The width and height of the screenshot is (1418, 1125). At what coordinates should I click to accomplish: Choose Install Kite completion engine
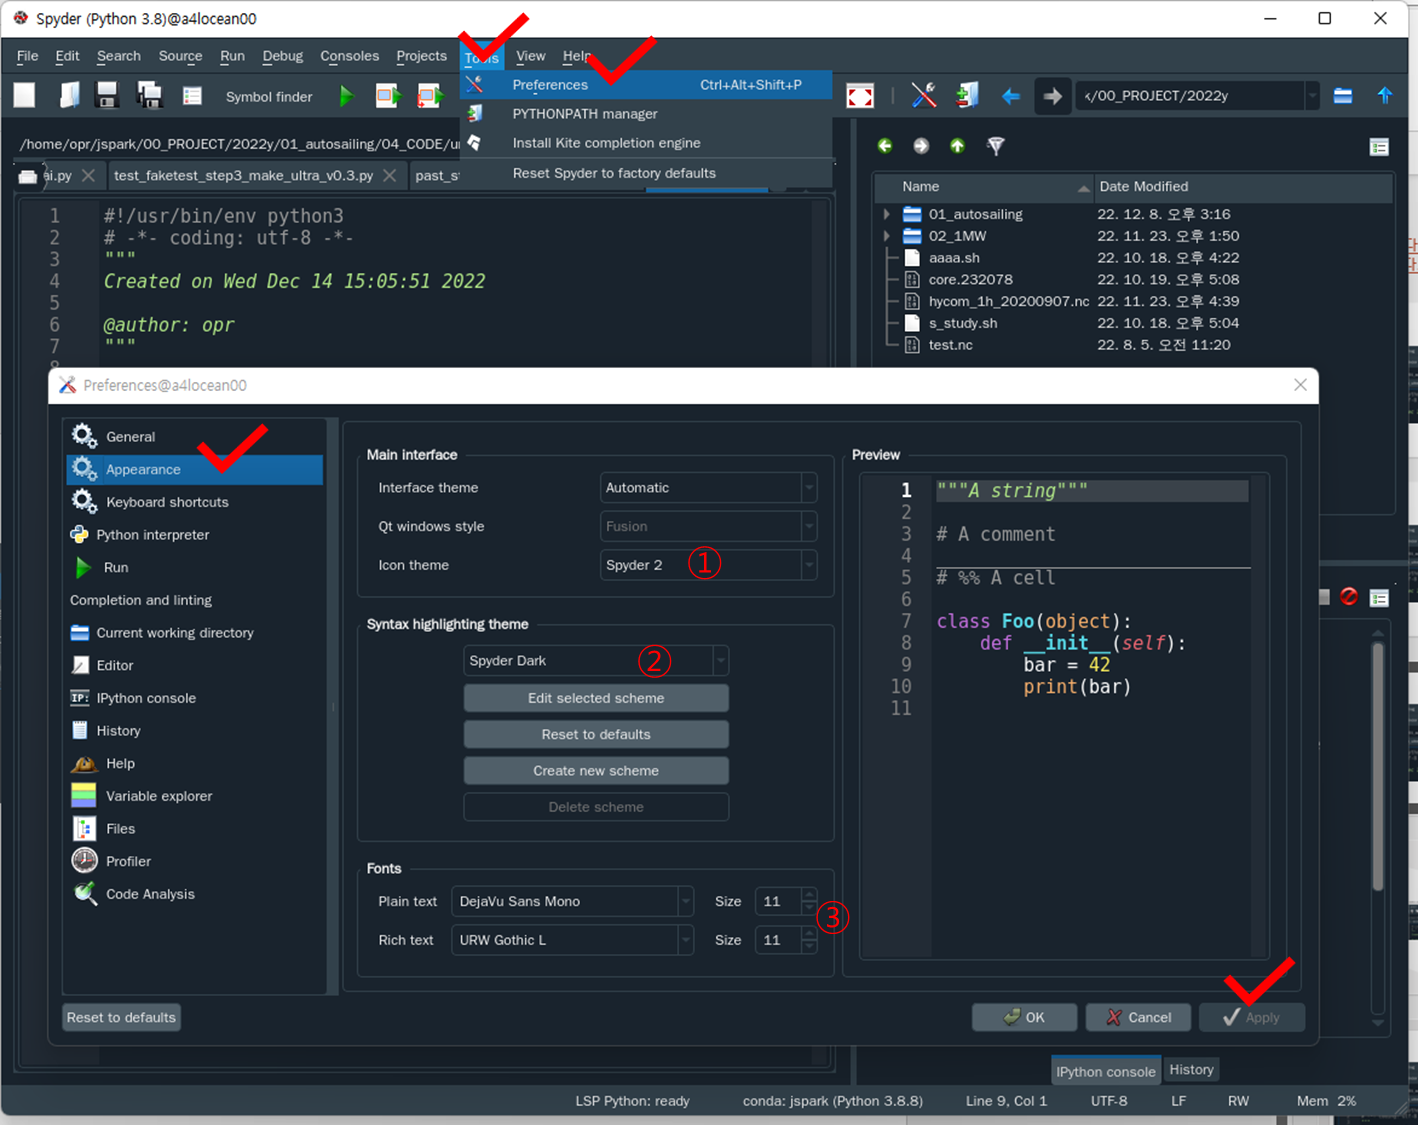(x=646, y=143)
